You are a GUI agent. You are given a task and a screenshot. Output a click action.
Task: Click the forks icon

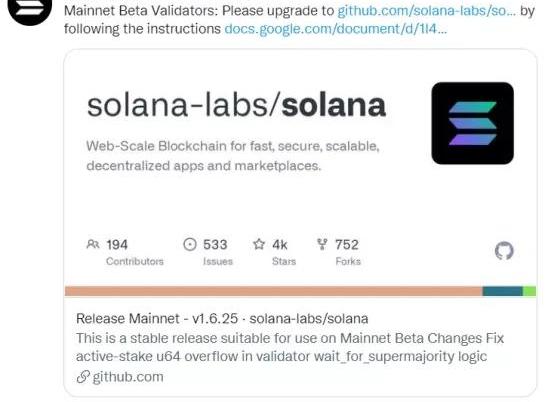coord(322,244)
